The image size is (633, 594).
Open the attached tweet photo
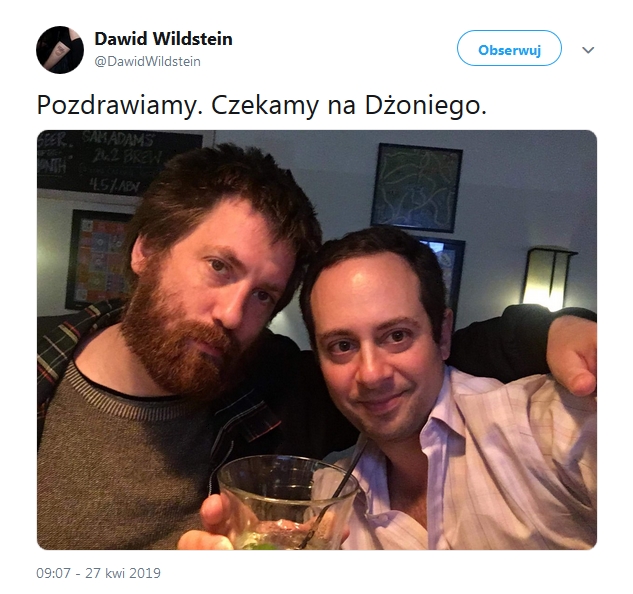(x=316, y=340)
